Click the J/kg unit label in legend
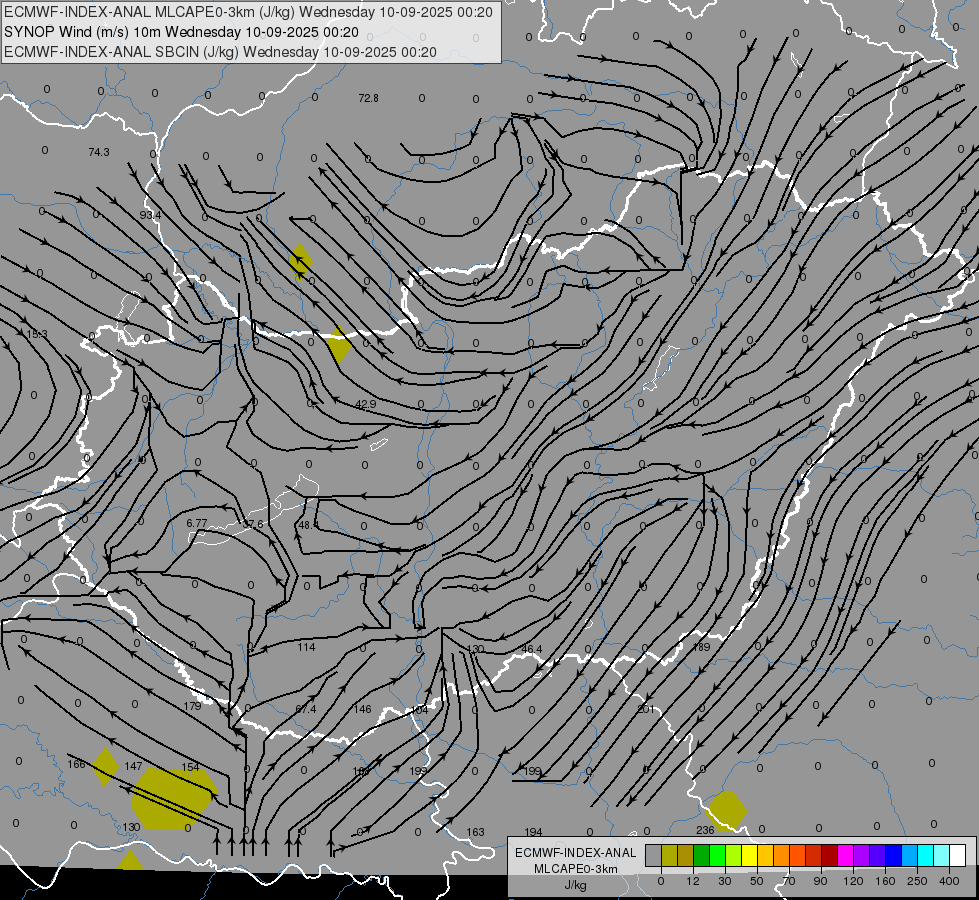The height and width of the screenshot is (900, 979). [x=575, y=885]
